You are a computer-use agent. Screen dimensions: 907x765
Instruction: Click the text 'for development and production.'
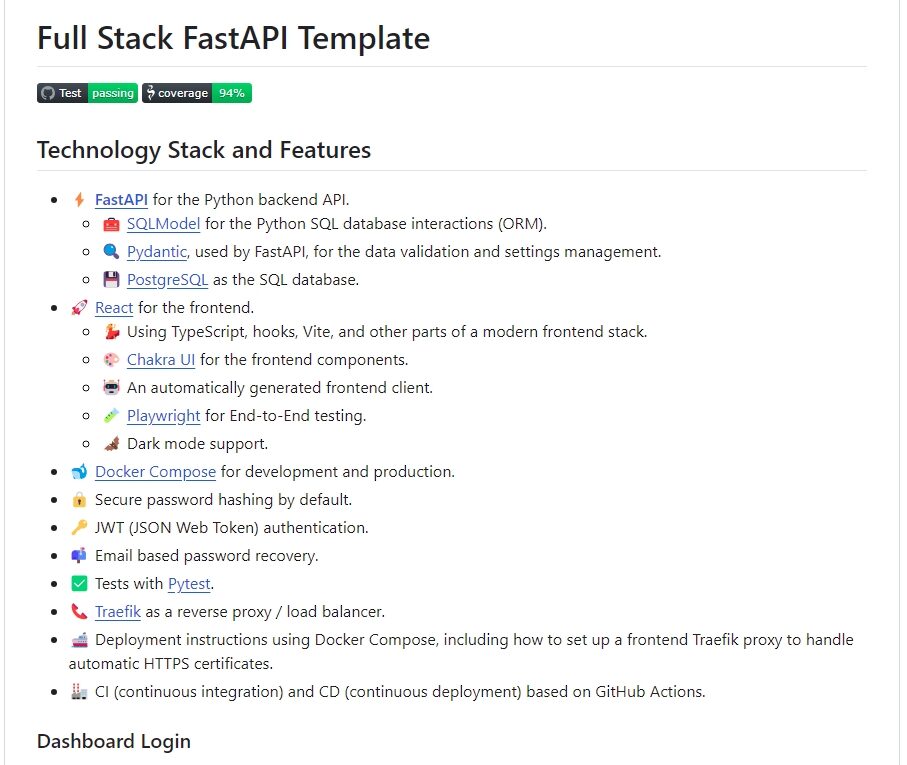pyautogui.click(x=338, y=472)
